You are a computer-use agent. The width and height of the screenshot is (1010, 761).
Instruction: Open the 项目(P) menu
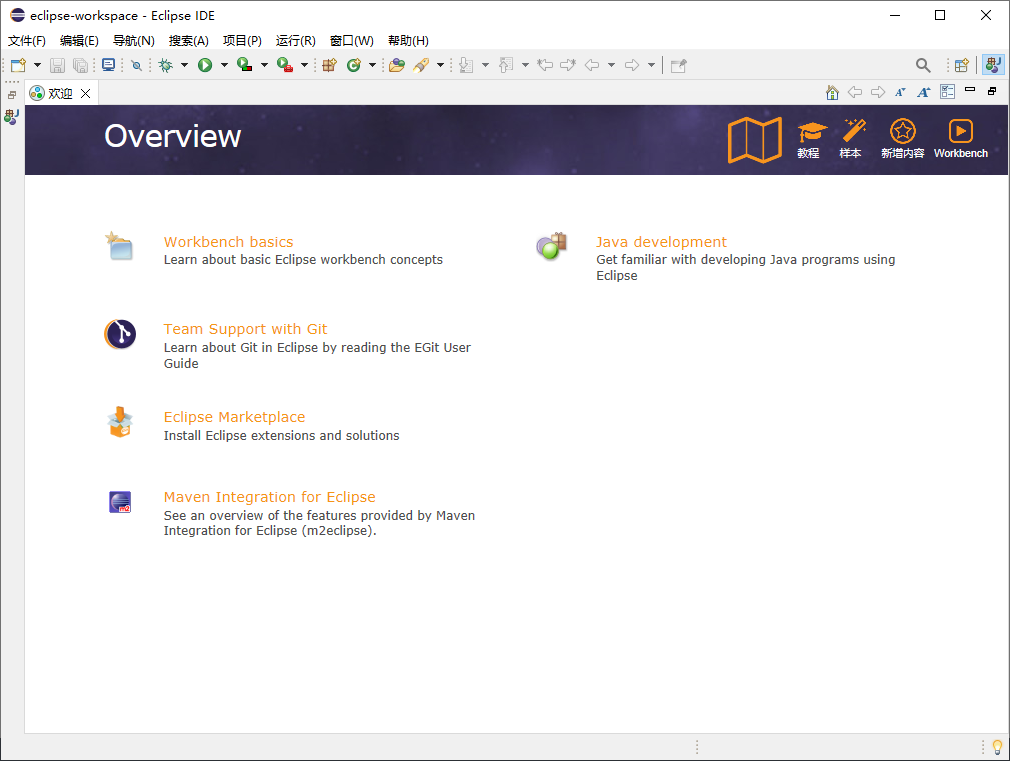(242, 41)
